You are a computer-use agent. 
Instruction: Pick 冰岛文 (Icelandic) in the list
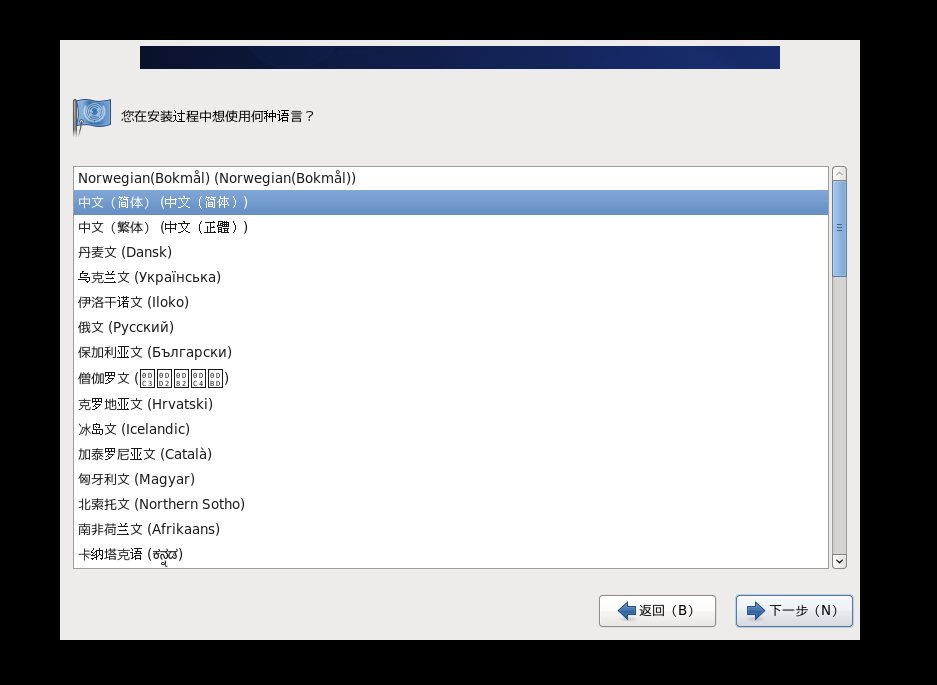coord(451,430)
